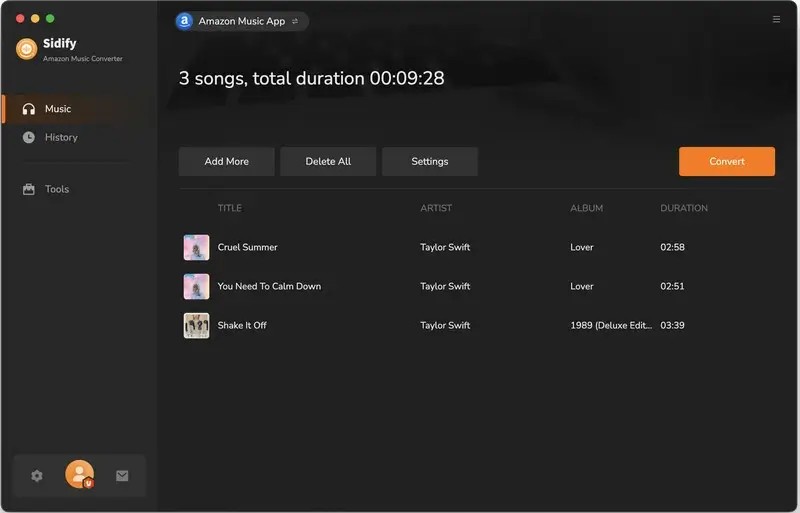This screenshot has height=513, width=800.
Task: Click the 1989 (Deluxe Edit... album cell
Action: 611,325
